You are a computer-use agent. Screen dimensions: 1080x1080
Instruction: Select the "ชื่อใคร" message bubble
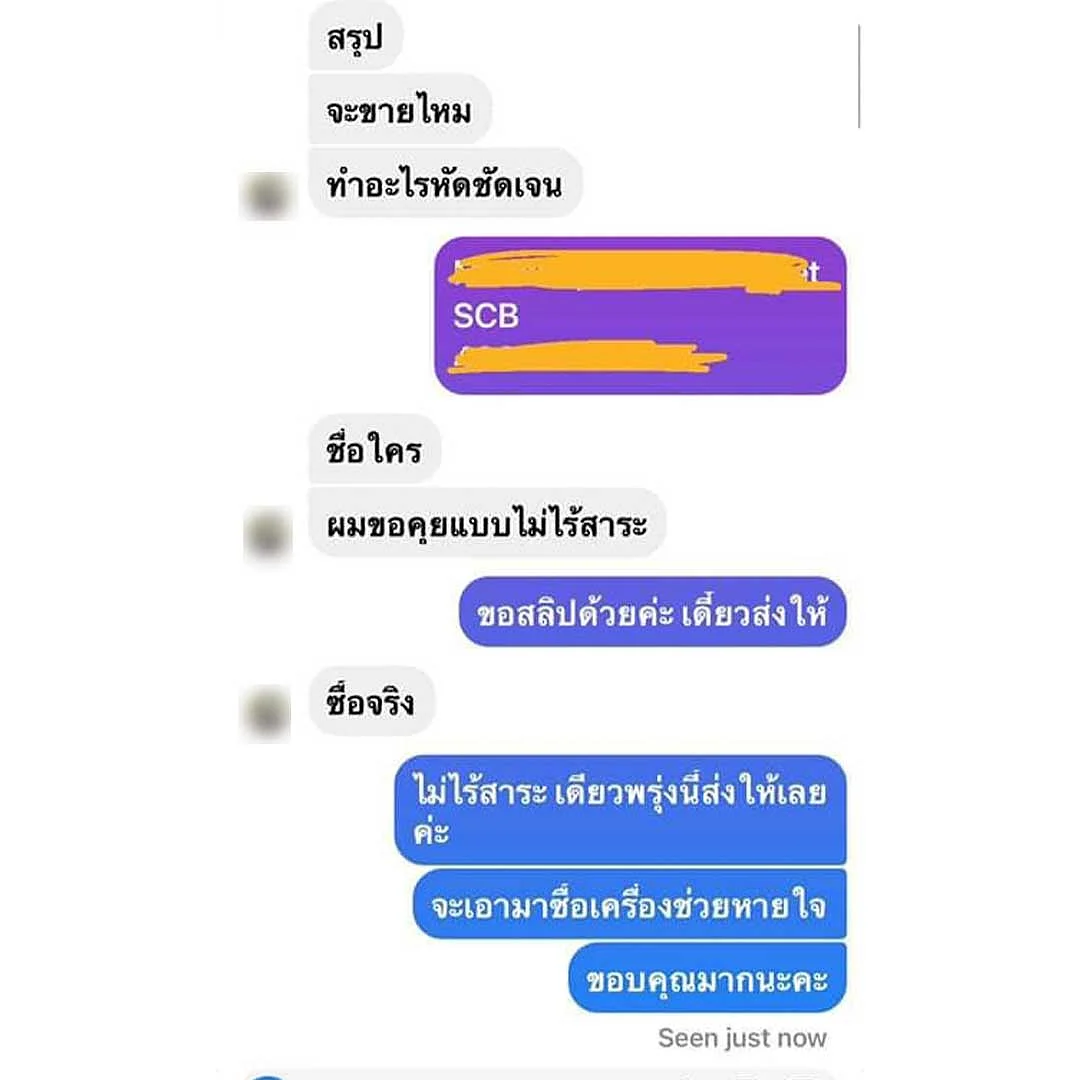click(x=374, y=450)
